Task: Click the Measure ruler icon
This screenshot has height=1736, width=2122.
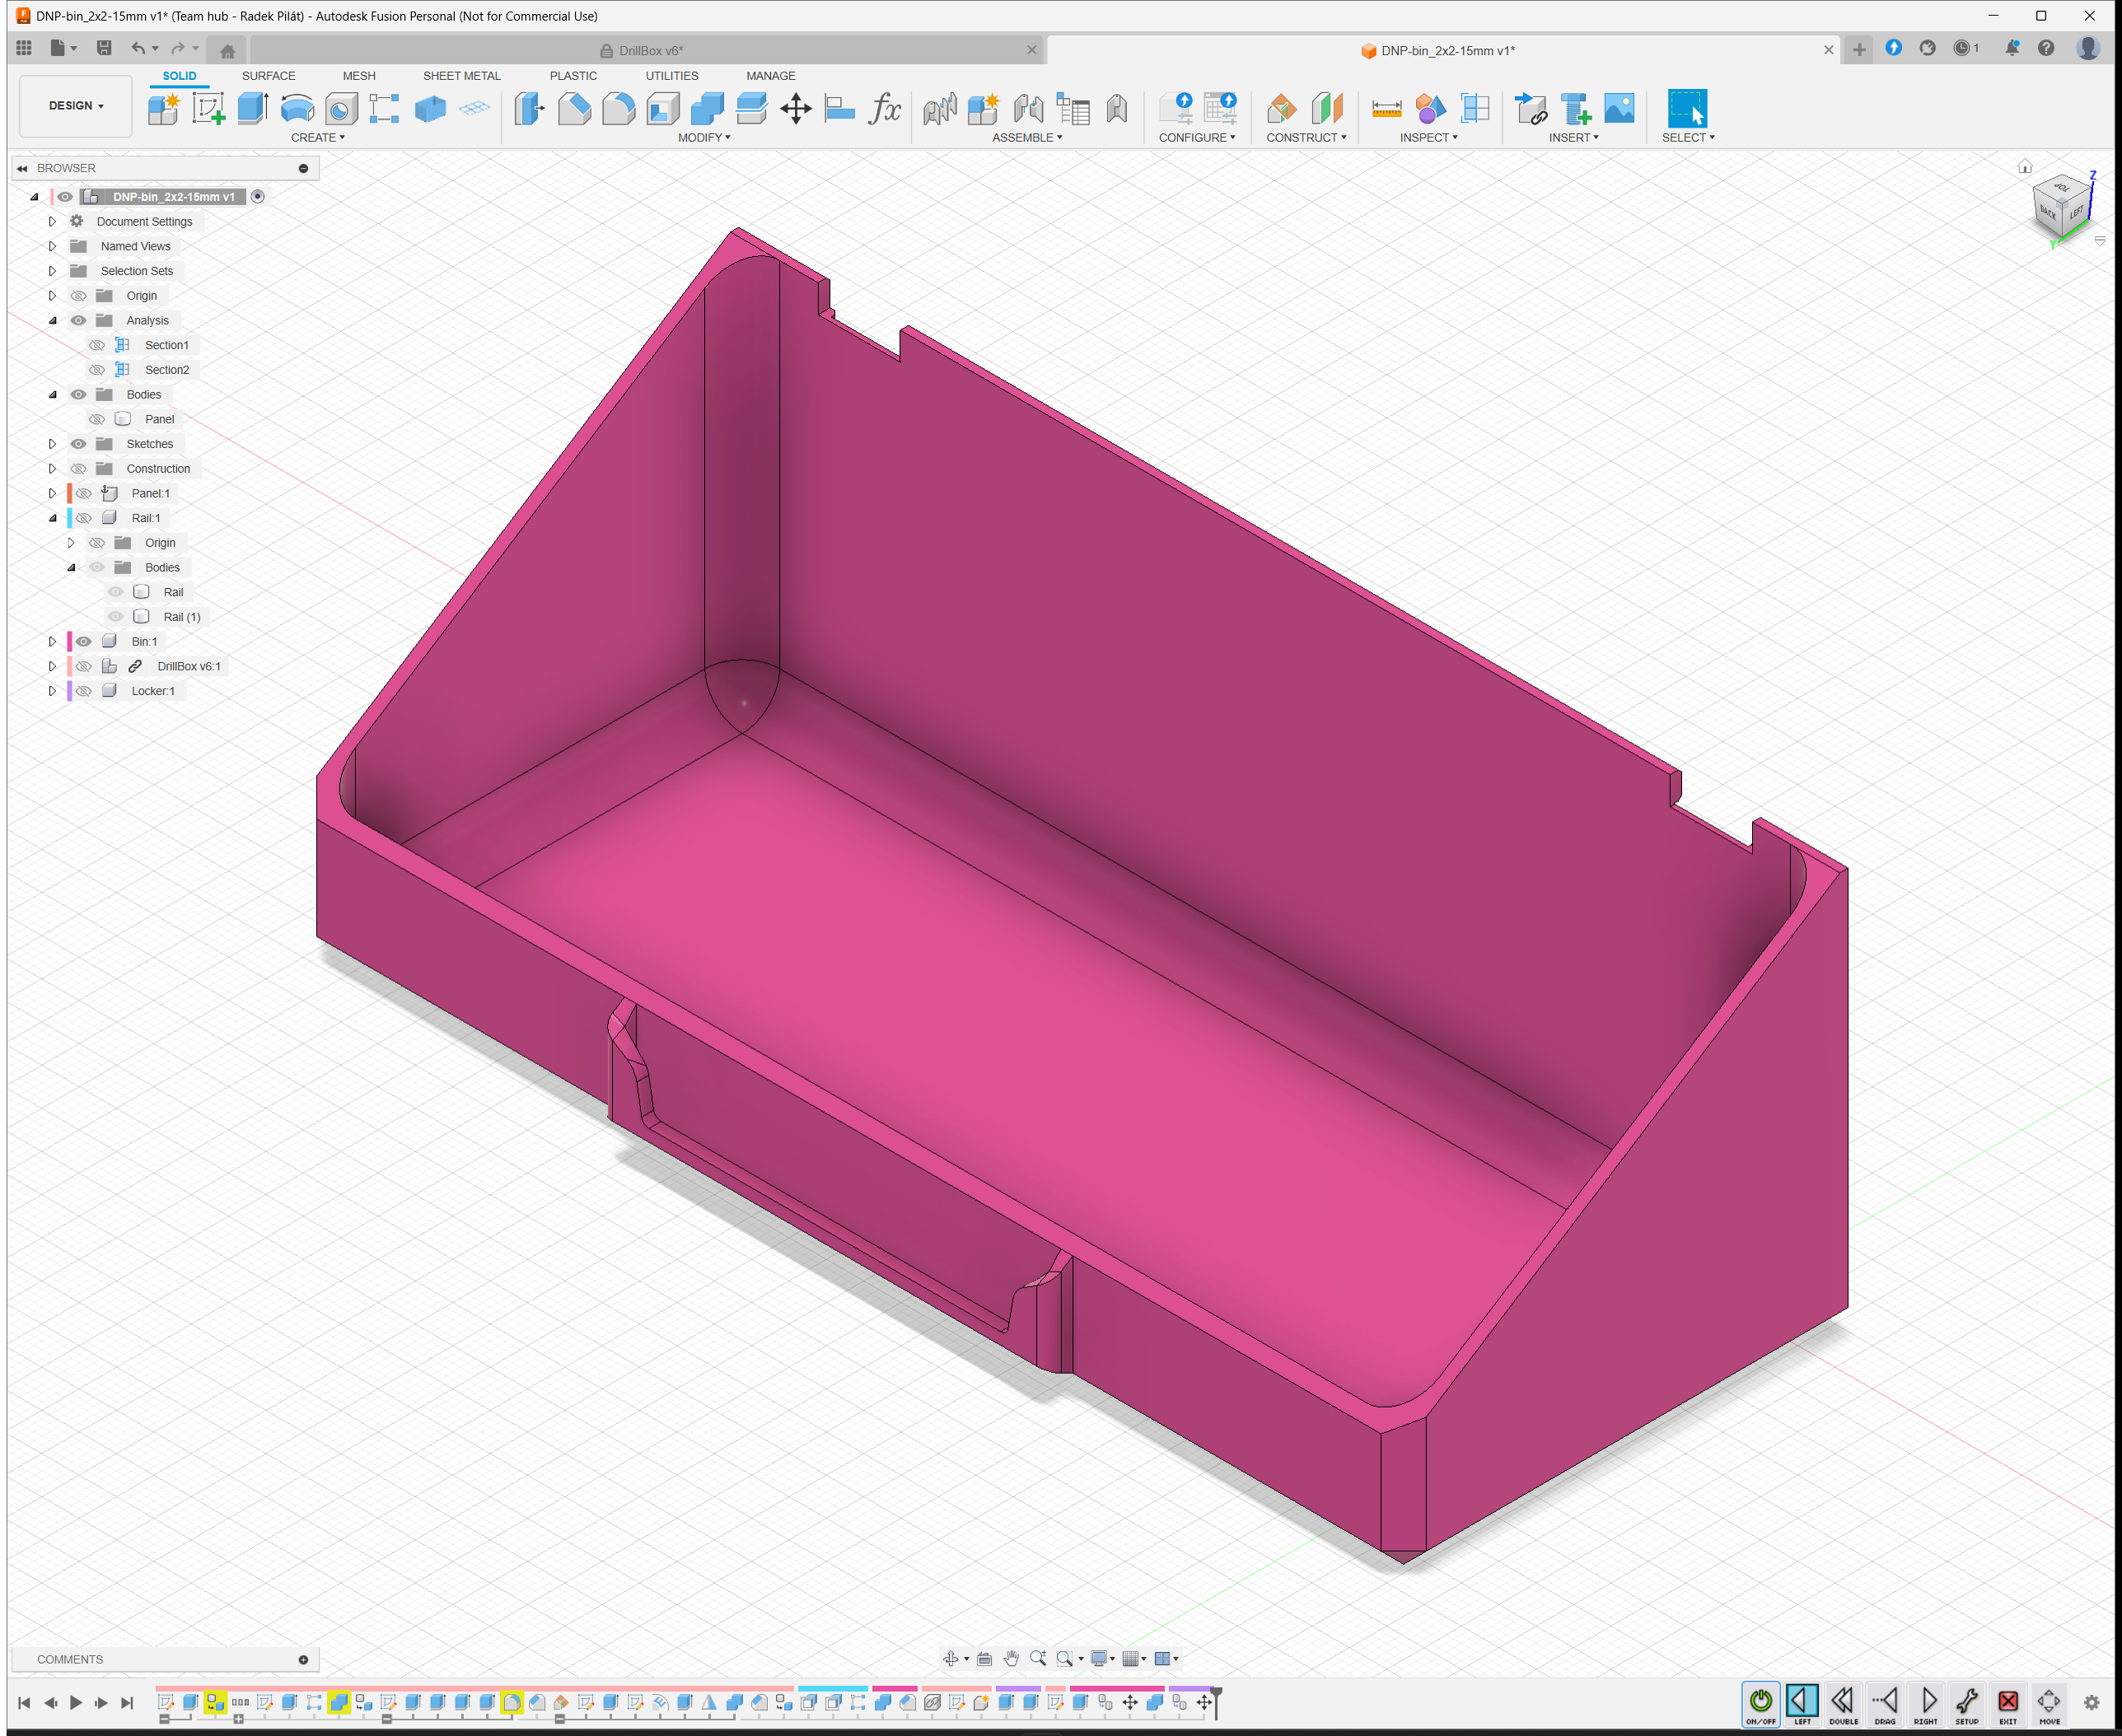Action: [x=1386, y=108]
